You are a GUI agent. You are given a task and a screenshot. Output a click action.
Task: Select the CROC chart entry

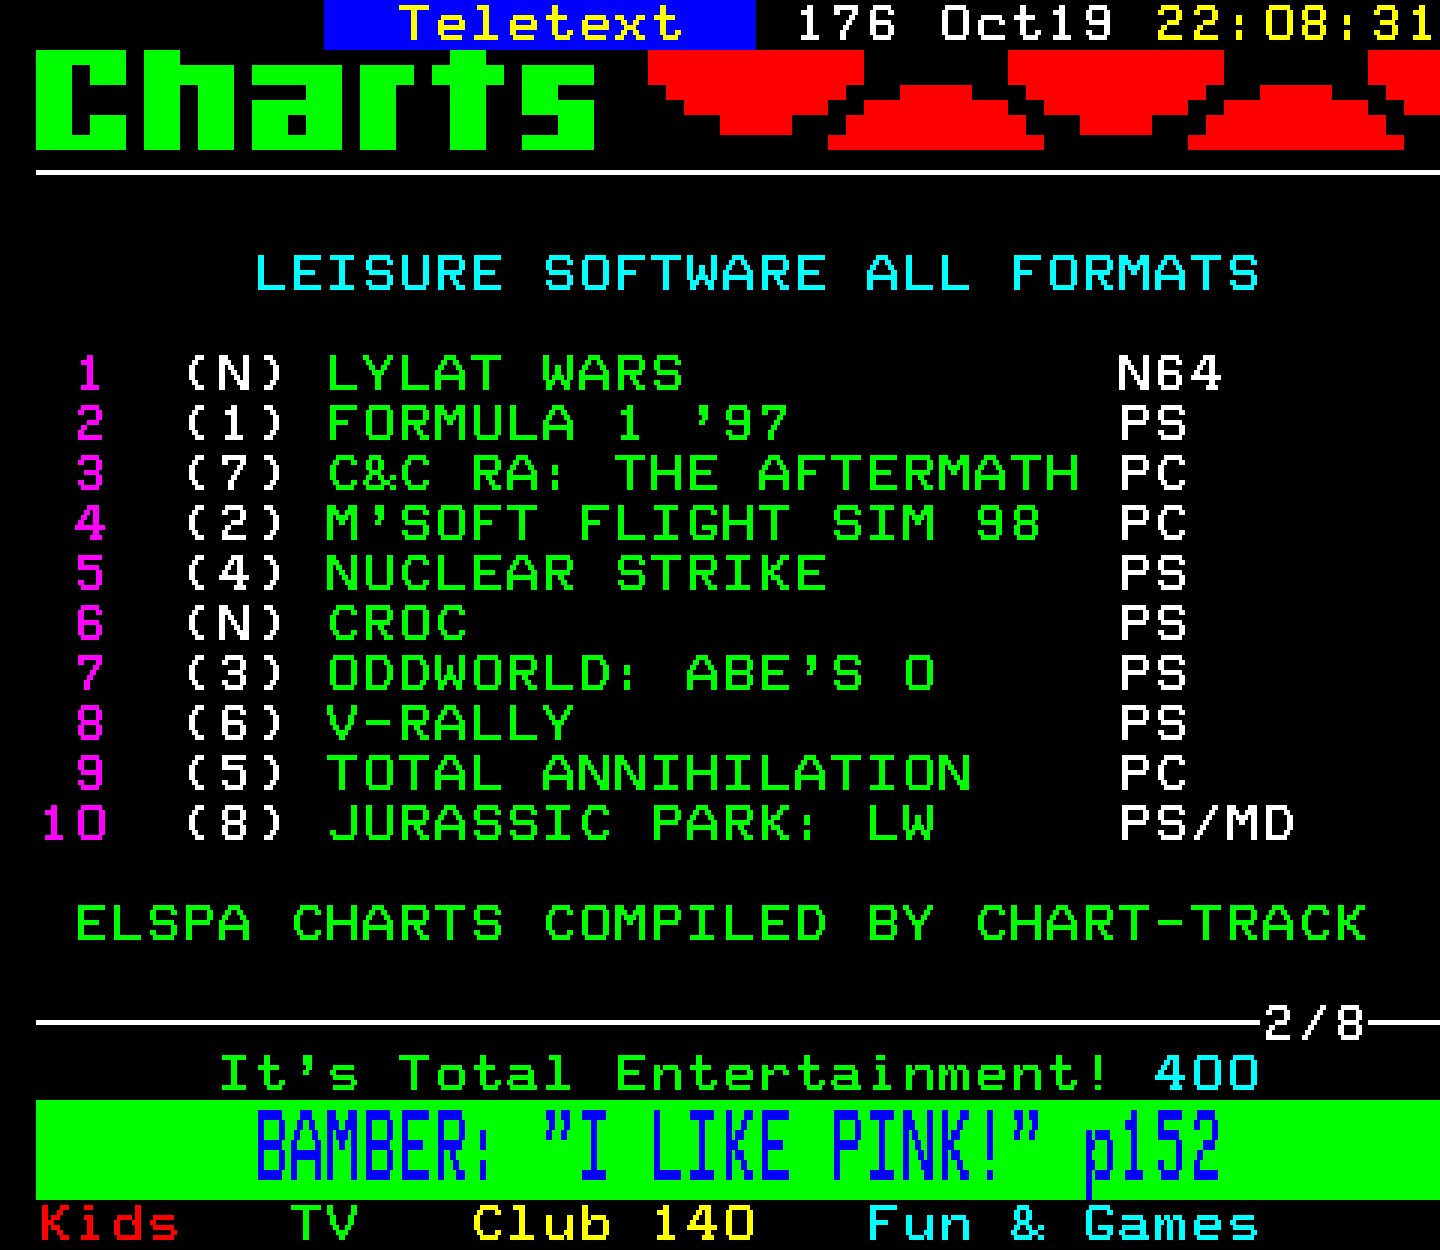(x=397, y=624)
